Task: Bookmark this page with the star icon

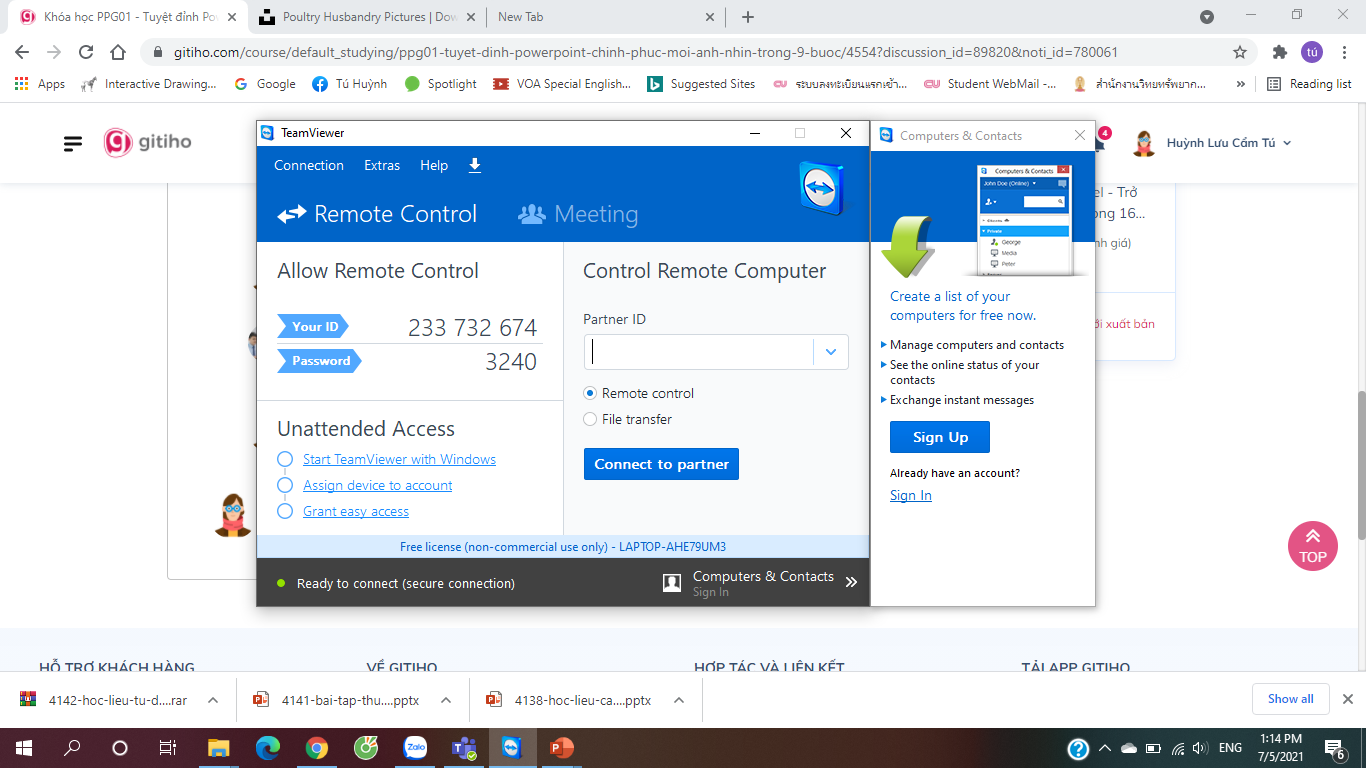Action: 1240,52
